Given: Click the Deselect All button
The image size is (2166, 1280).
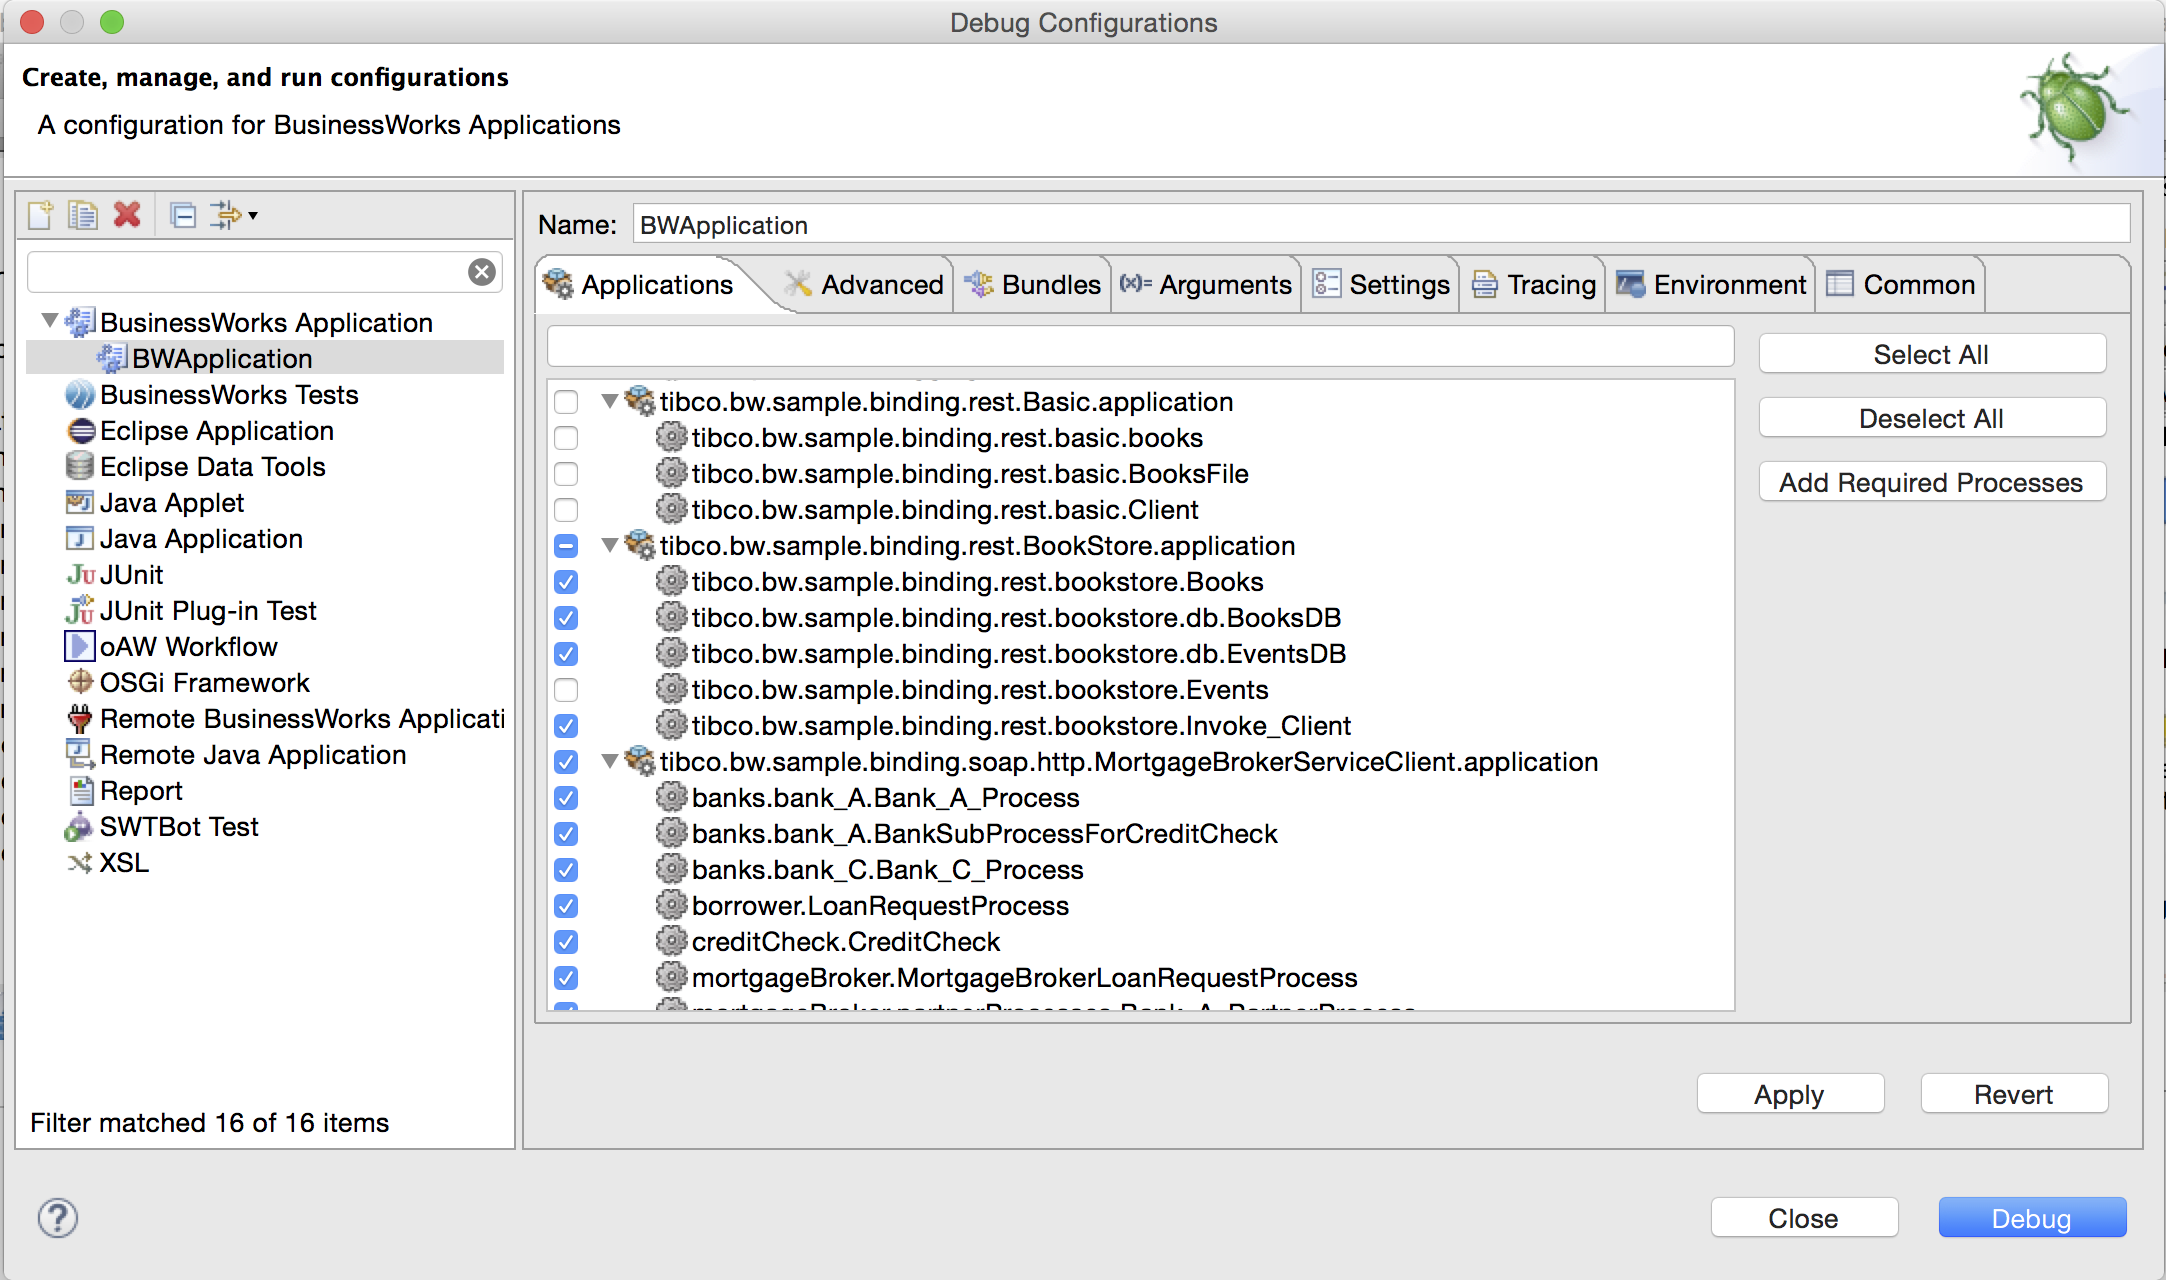Looking at the screenshot, I should click(x=1932, y=418).
